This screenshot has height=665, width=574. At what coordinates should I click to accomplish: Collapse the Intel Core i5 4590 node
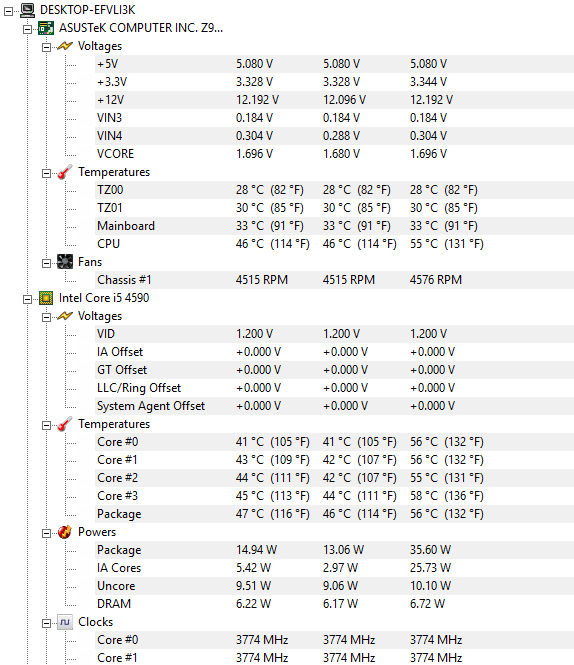pyautogui.click(x=28, y=299)
